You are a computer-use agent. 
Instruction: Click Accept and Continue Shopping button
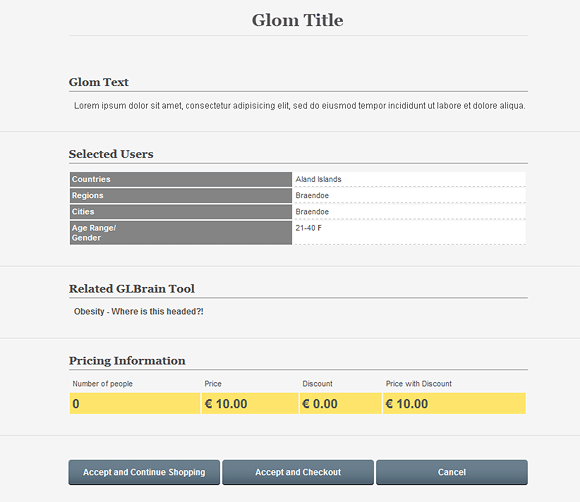(x=144, y=472)
